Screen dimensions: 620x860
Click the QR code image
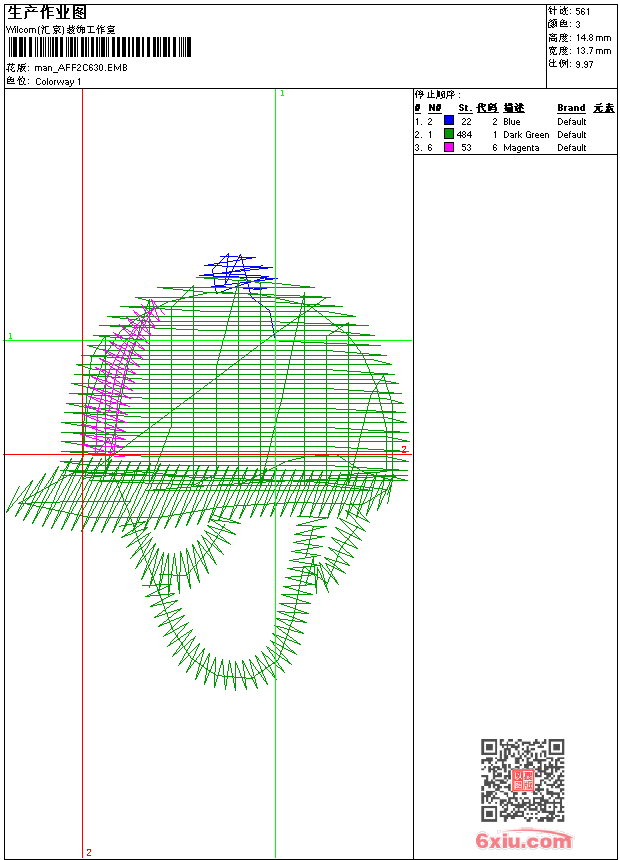tap(522, 781)
